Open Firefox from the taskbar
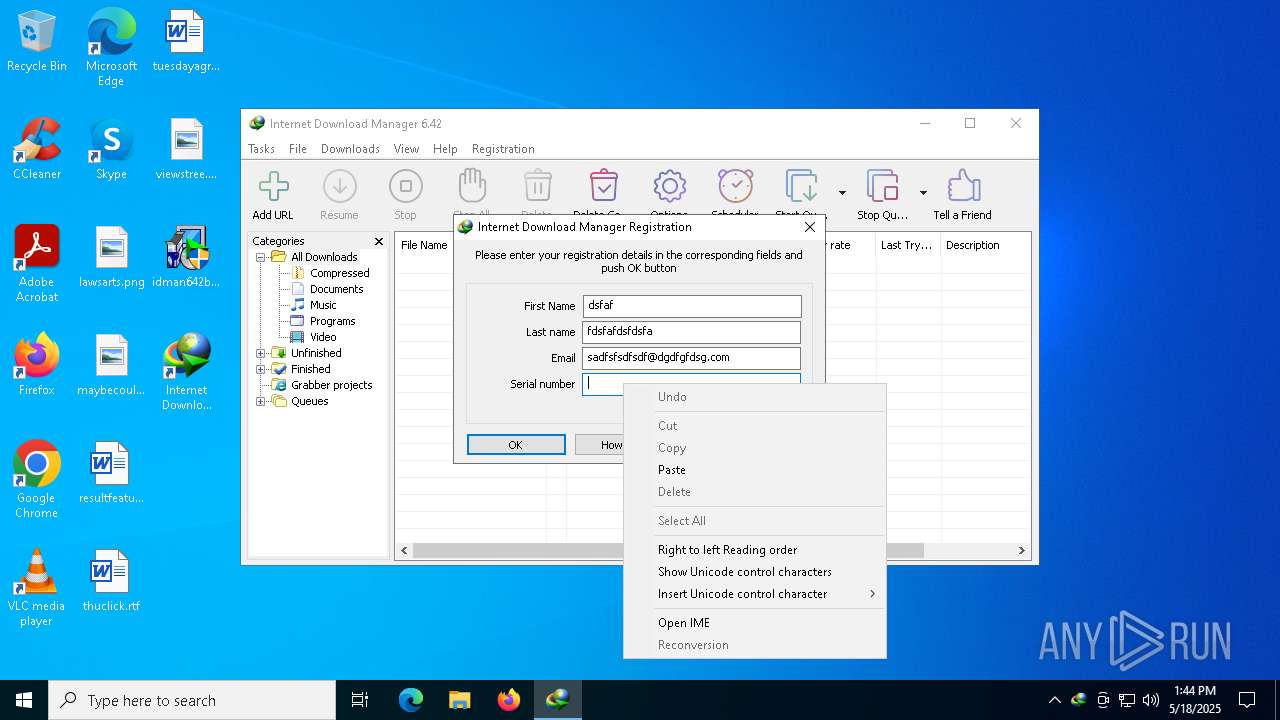Viewport: 1280px width, 720px height. [509, 700]
